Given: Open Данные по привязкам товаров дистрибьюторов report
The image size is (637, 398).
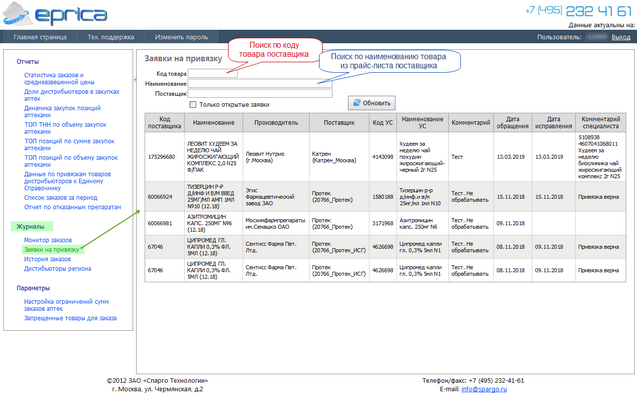Looking at the screenshot, I should 67,181.
